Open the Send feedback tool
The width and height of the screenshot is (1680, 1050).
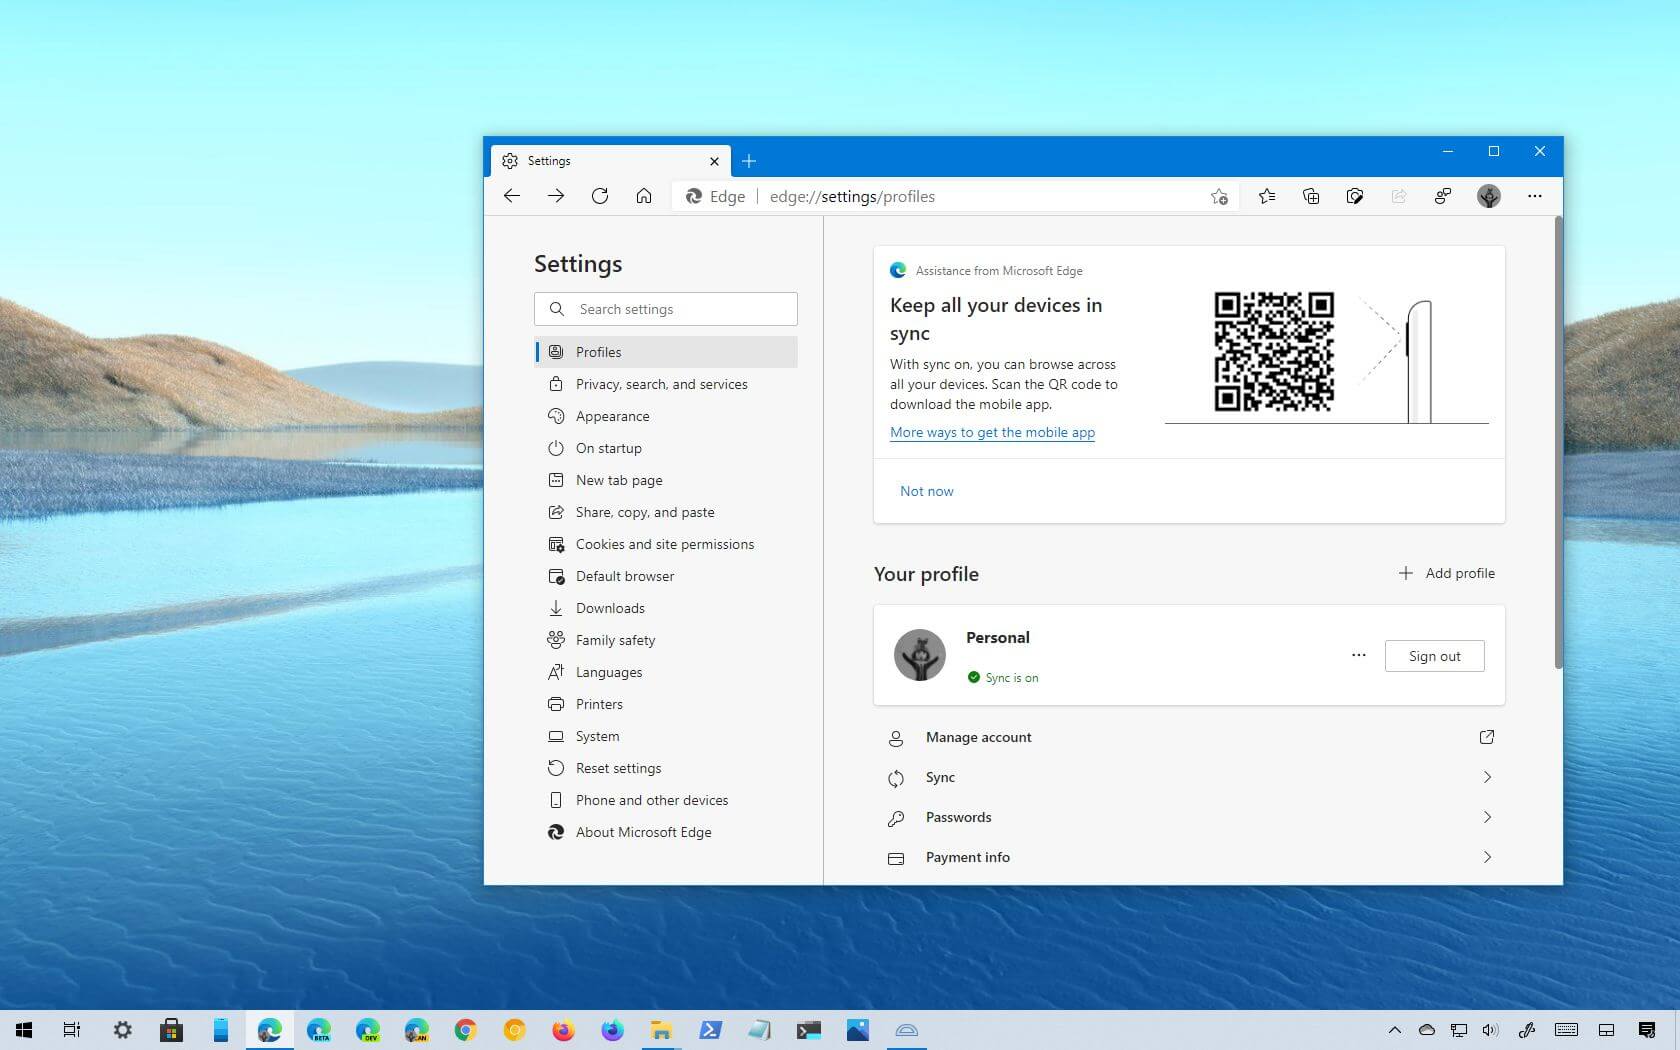(1443, 196)
